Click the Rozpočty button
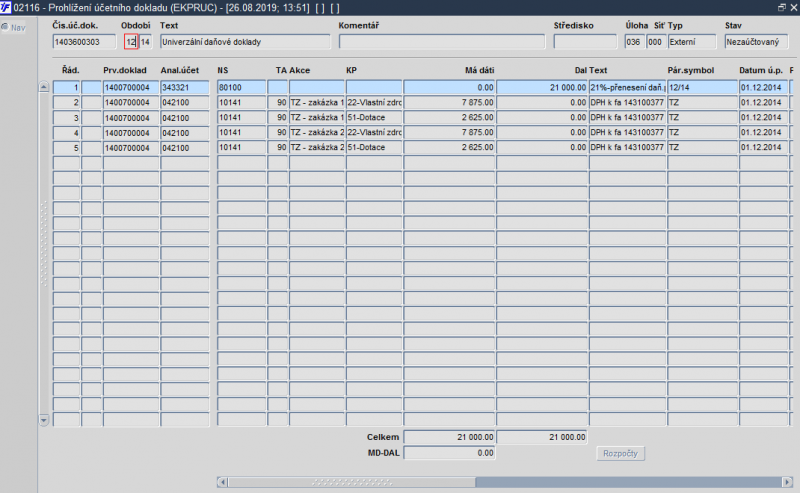 620,453
